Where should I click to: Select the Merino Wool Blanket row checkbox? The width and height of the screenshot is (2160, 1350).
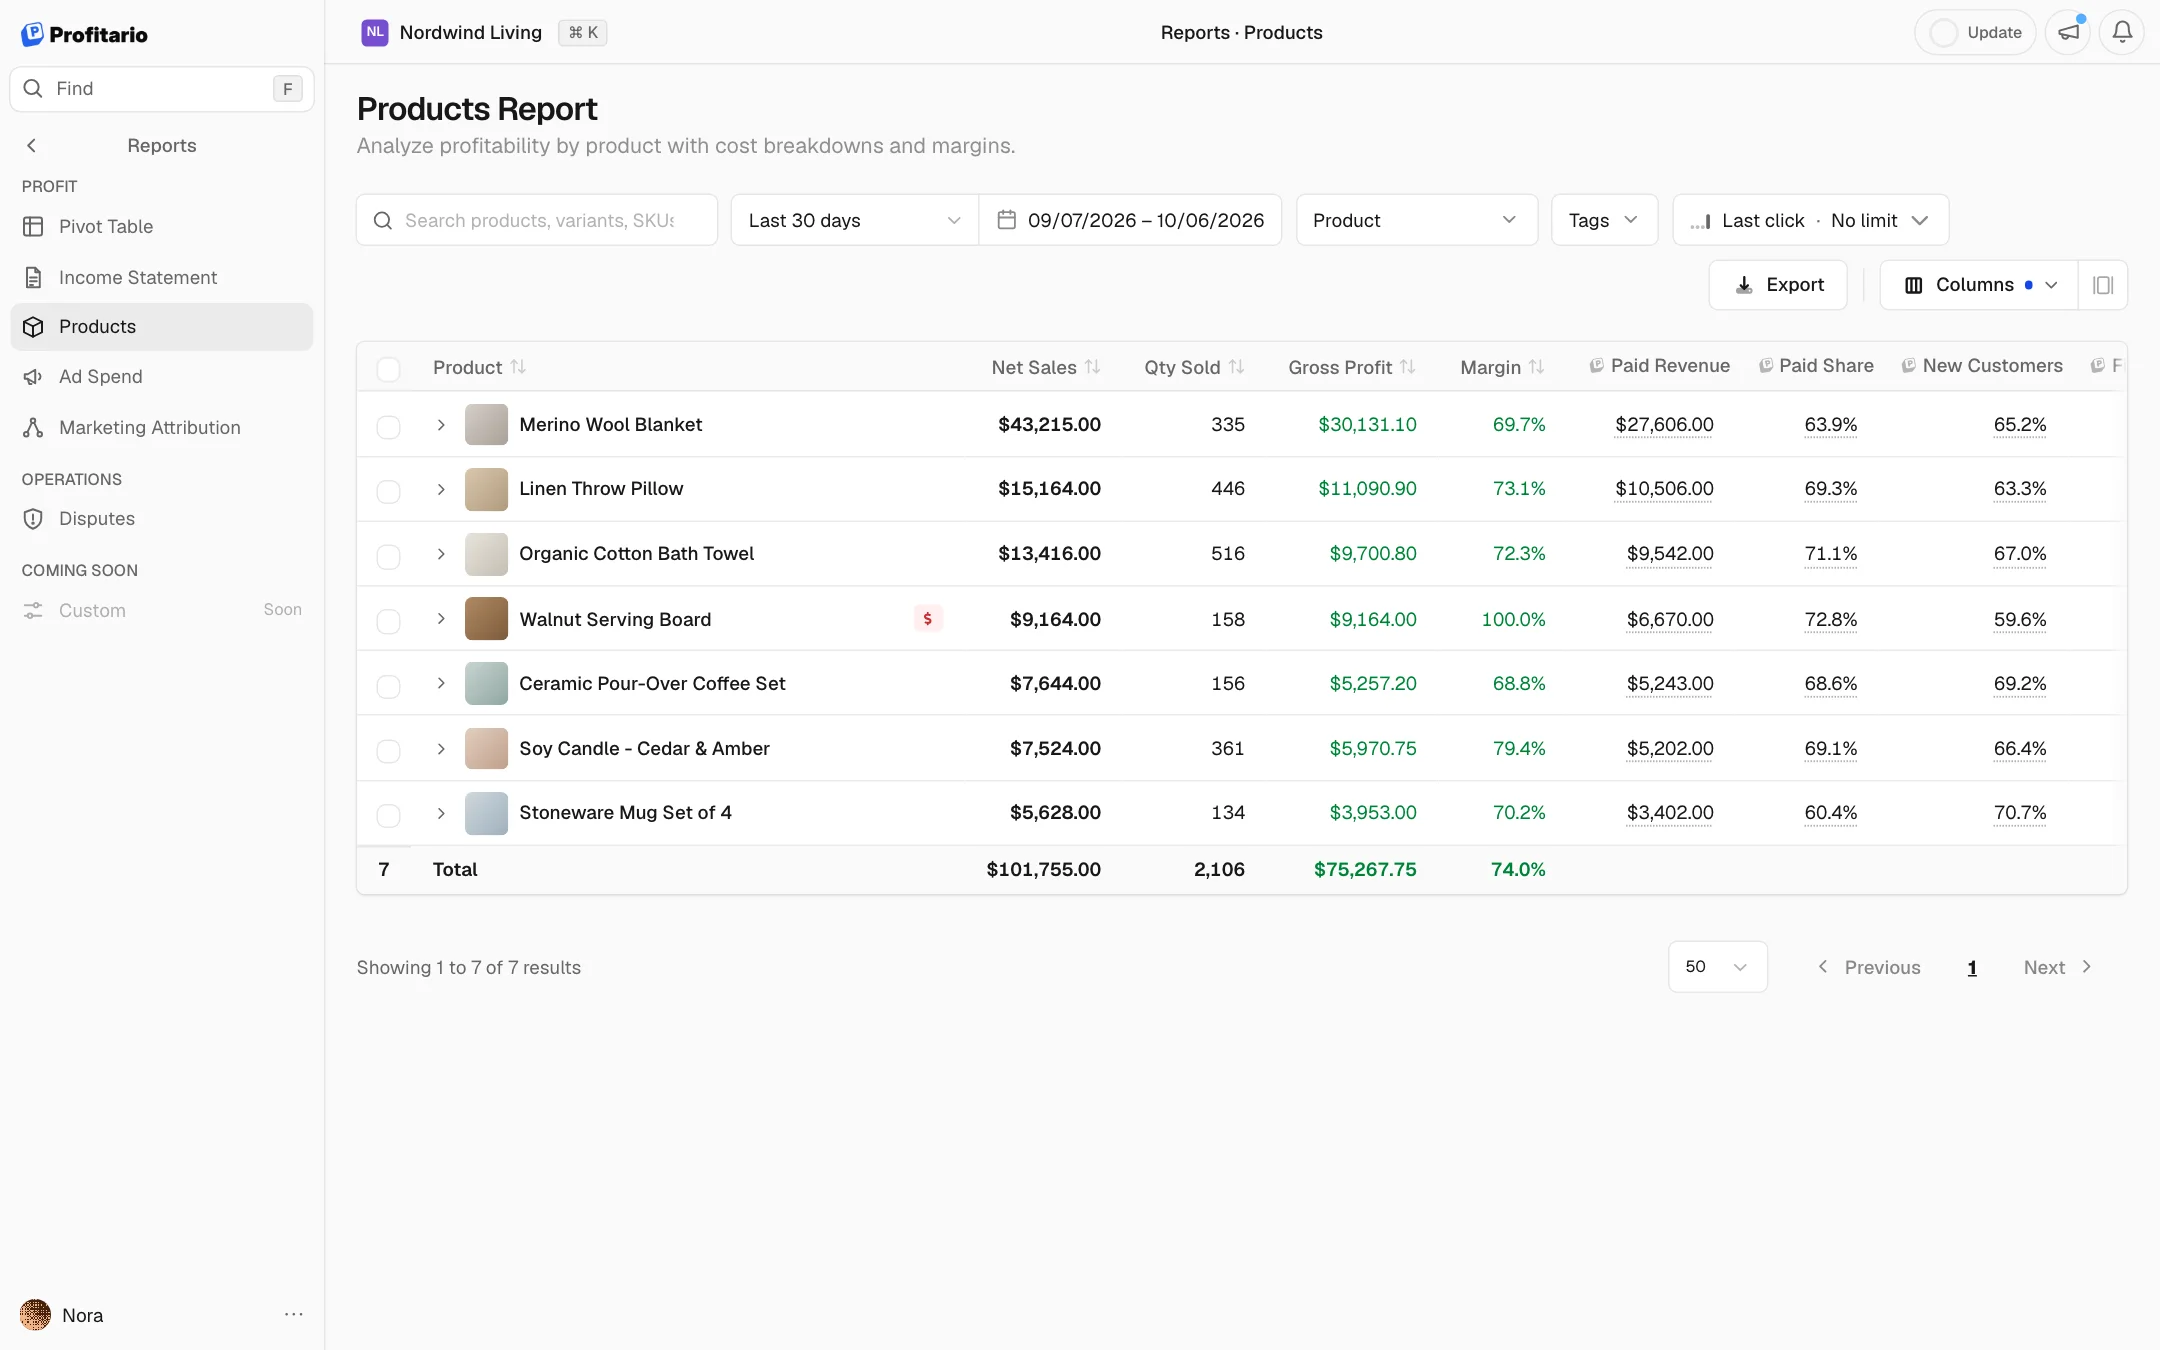pyautogui.click(x=389, y=427)
